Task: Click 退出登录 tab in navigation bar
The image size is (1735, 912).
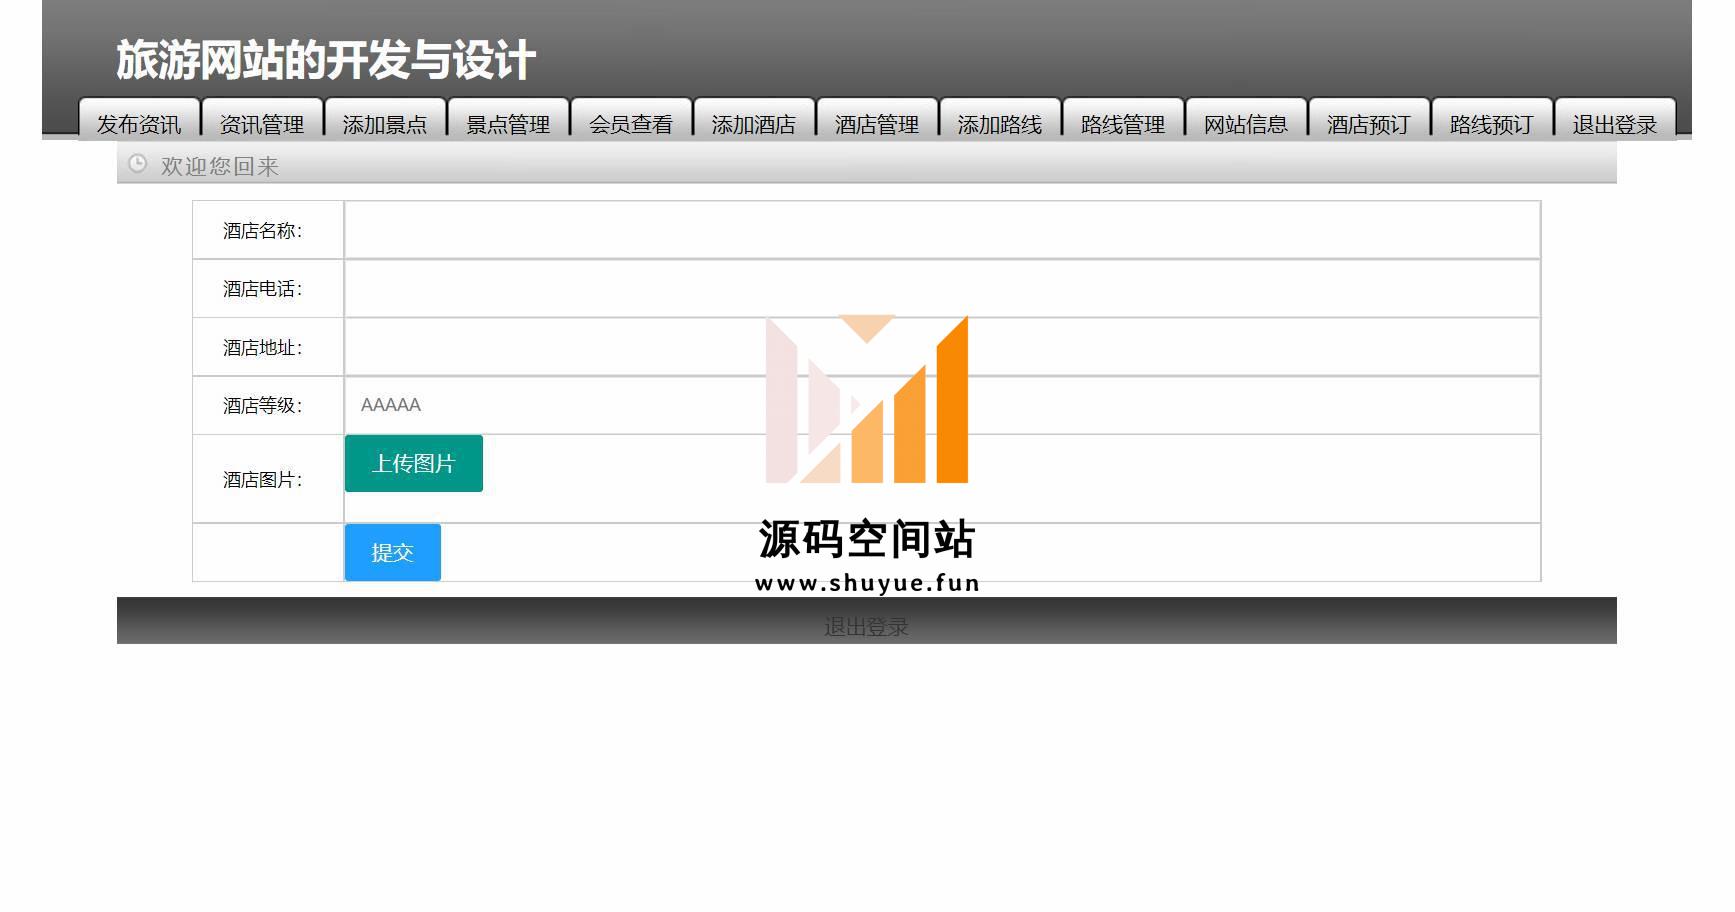Action: 1616,120
